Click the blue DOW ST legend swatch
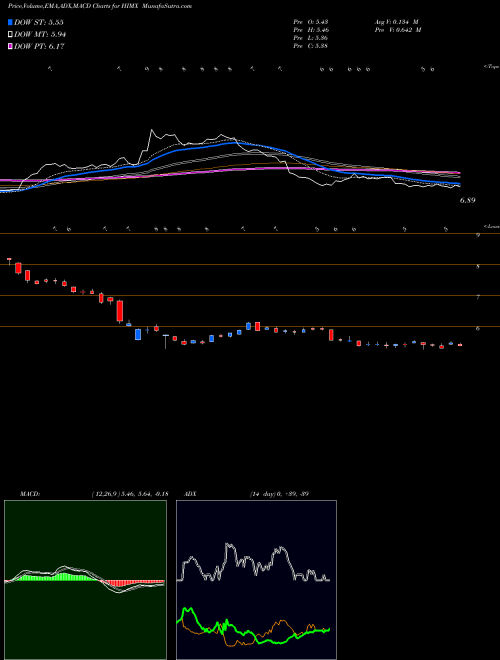 click(10, 22)
